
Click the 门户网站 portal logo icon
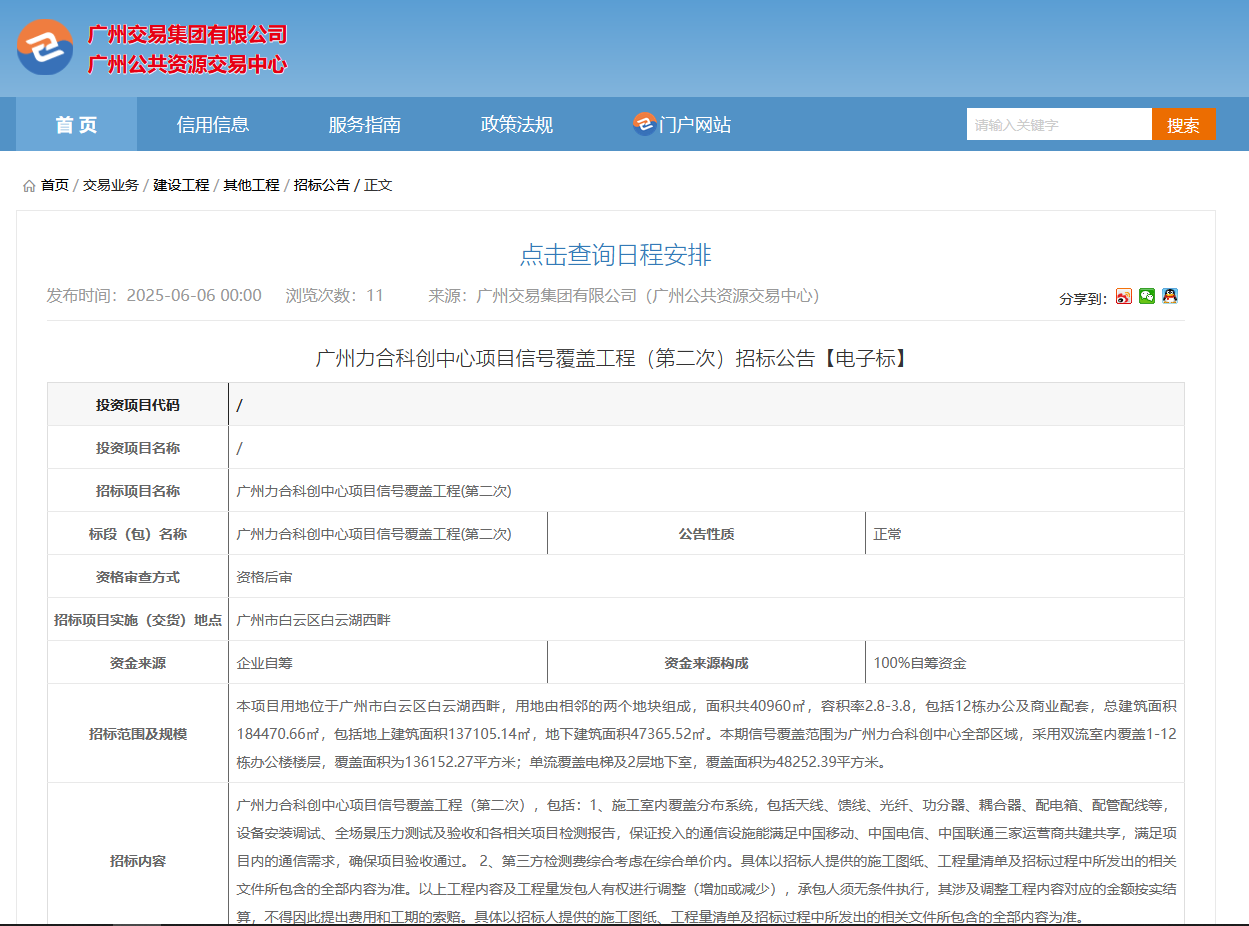tap(641, 124)
